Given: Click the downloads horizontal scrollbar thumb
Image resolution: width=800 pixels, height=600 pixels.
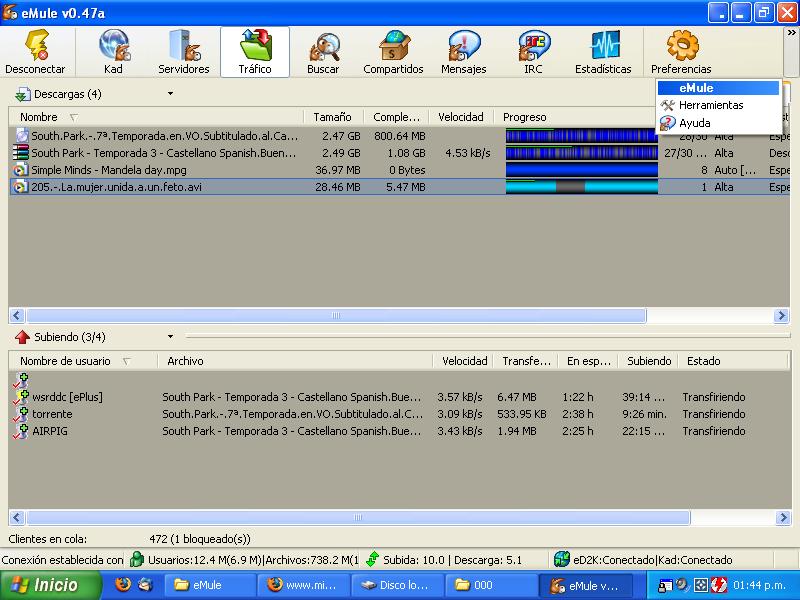Looking at the screenshot, I should click(x=336, y=315).
